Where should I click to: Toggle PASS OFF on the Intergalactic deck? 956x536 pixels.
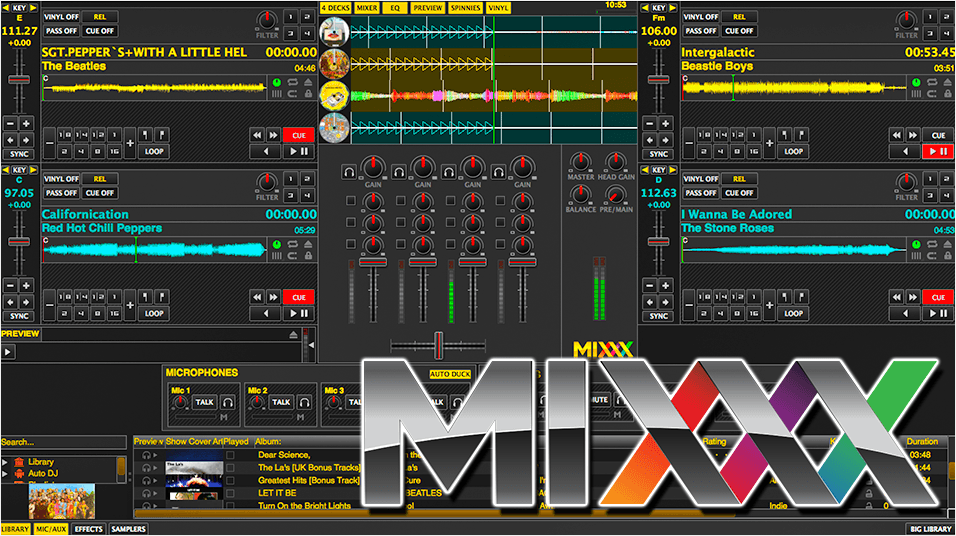pyautogui.click(x=702, y=31)
